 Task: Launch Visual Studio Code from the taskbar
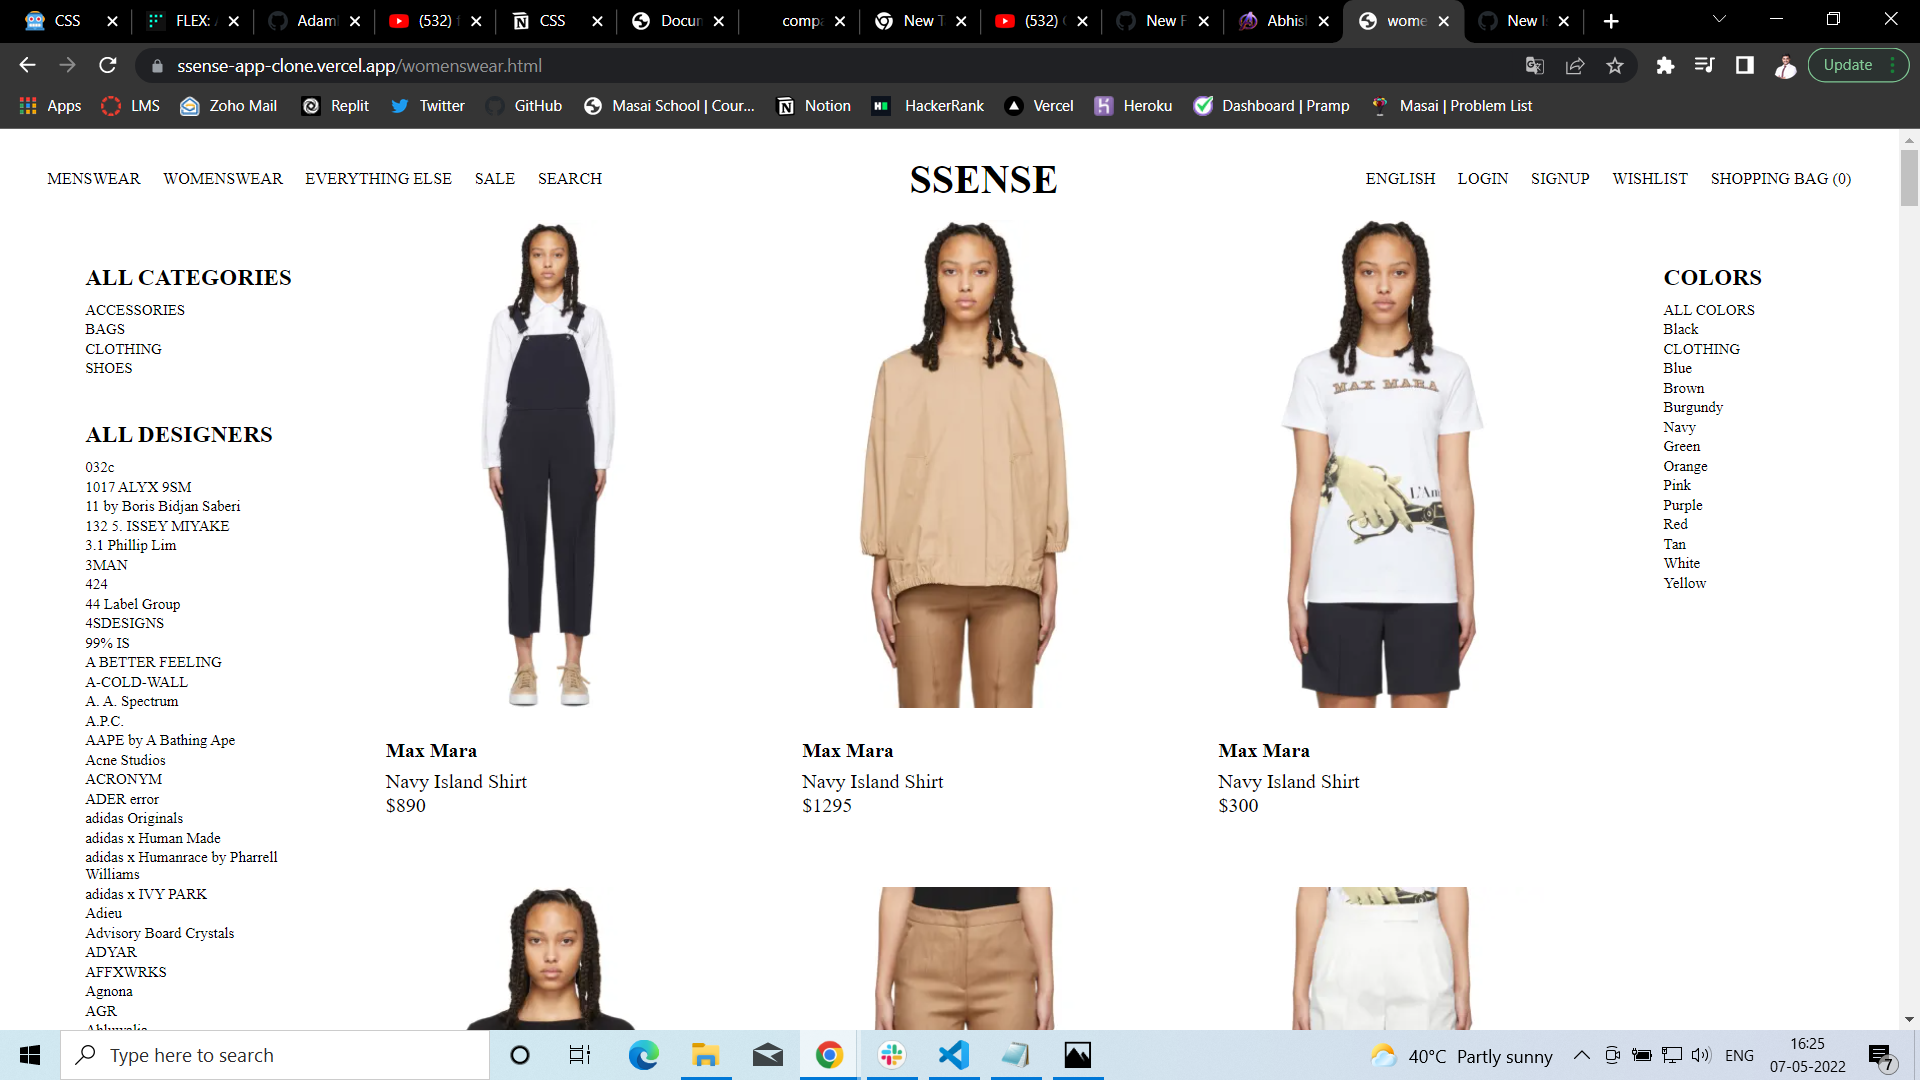click(954, 1055)
